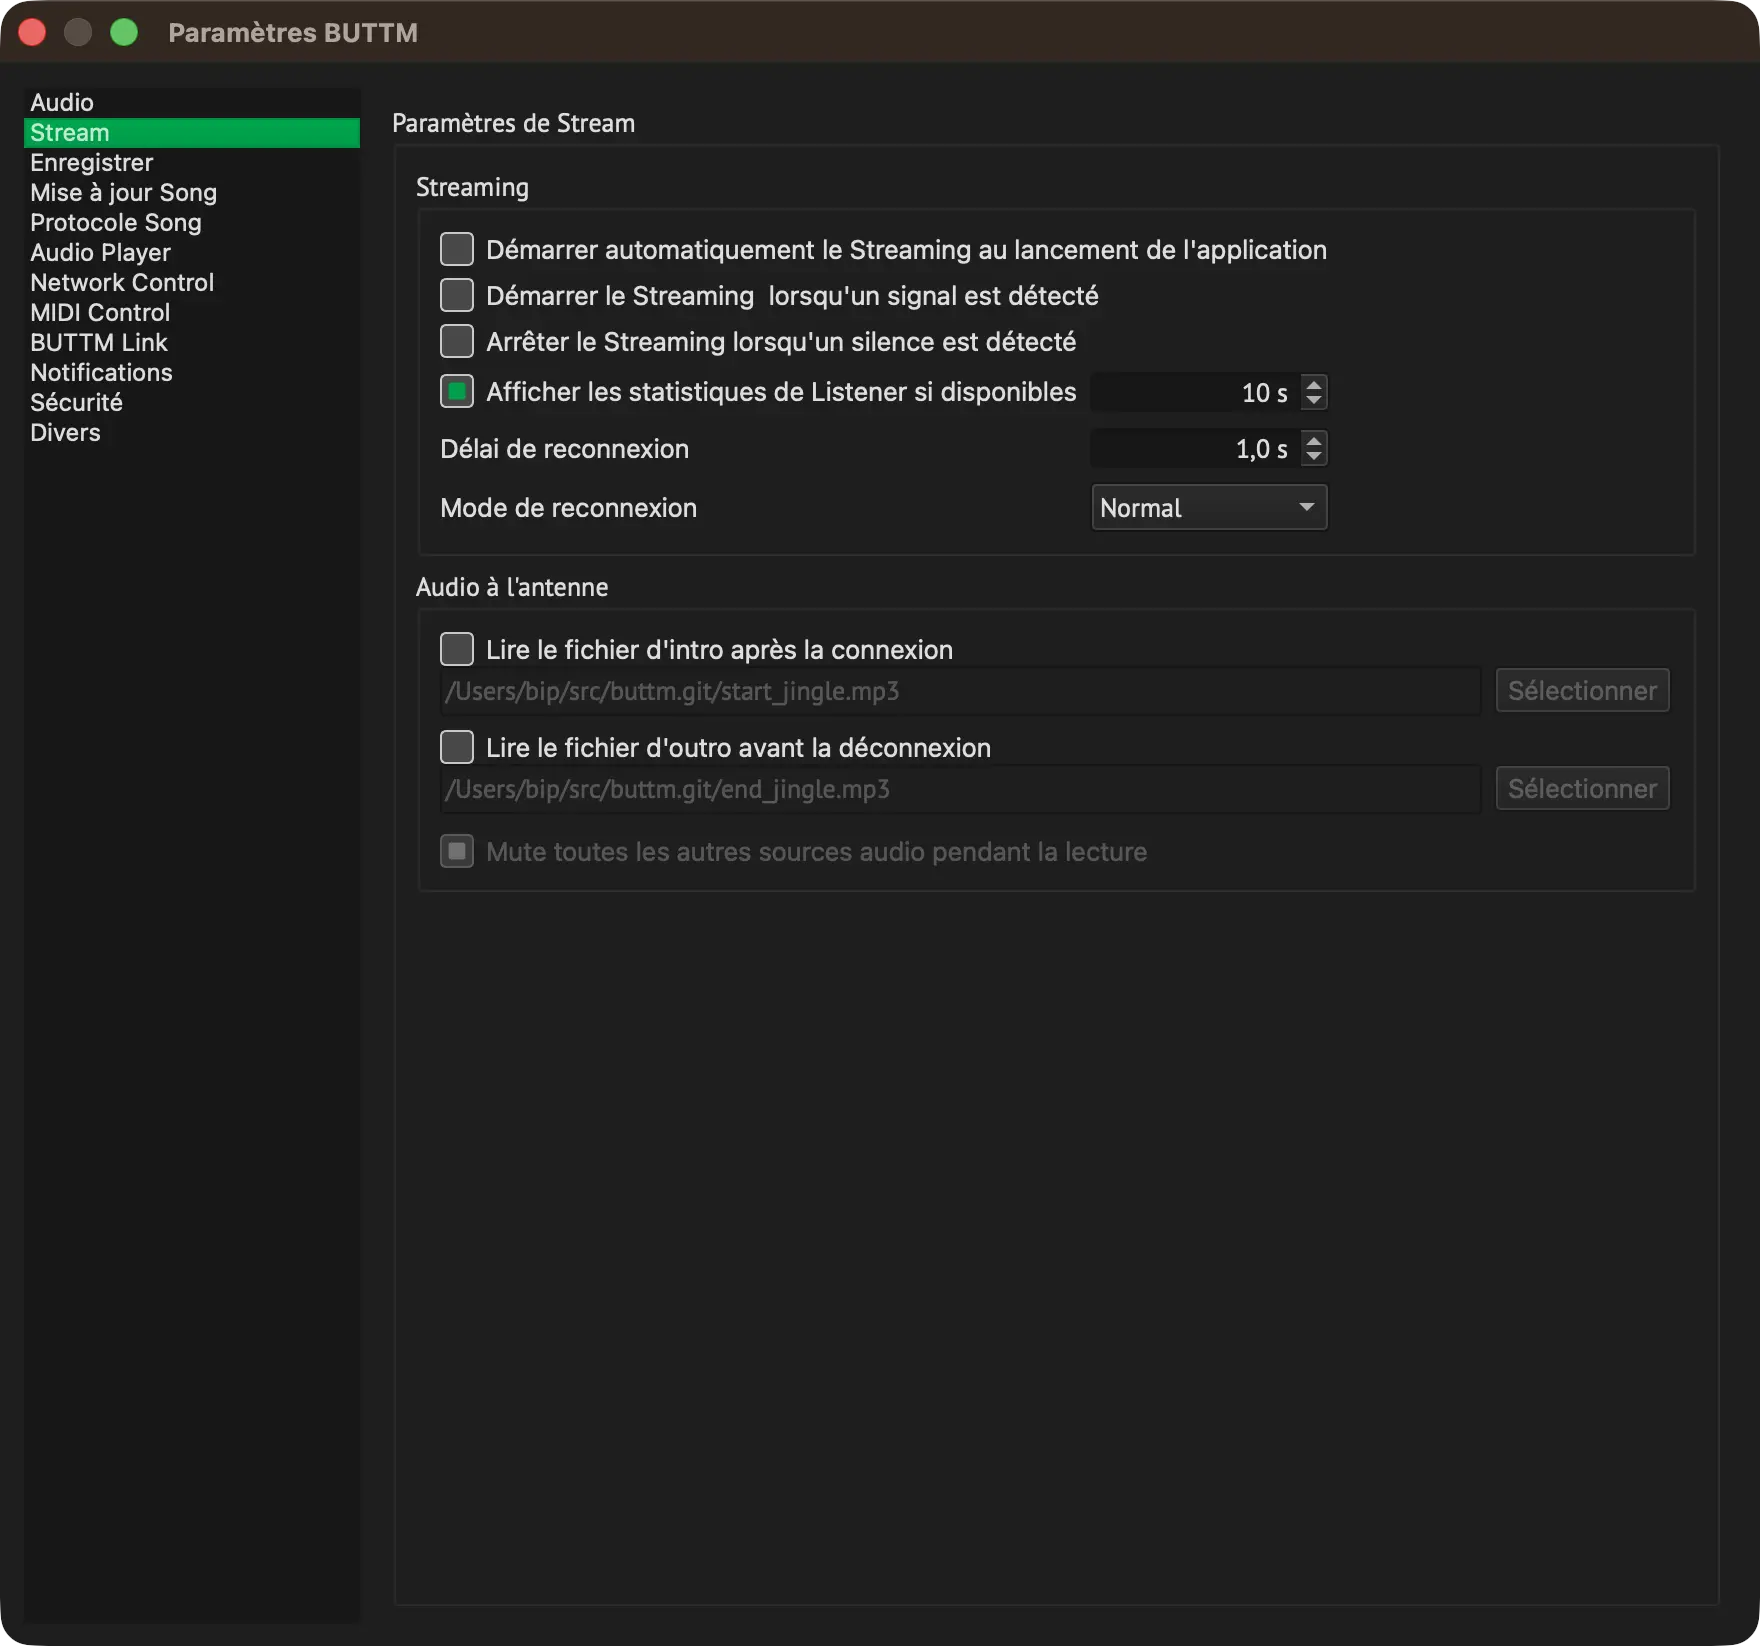
Task: Decrease Délai de reconnexion with down arrow
Action: click(1314, 456)
